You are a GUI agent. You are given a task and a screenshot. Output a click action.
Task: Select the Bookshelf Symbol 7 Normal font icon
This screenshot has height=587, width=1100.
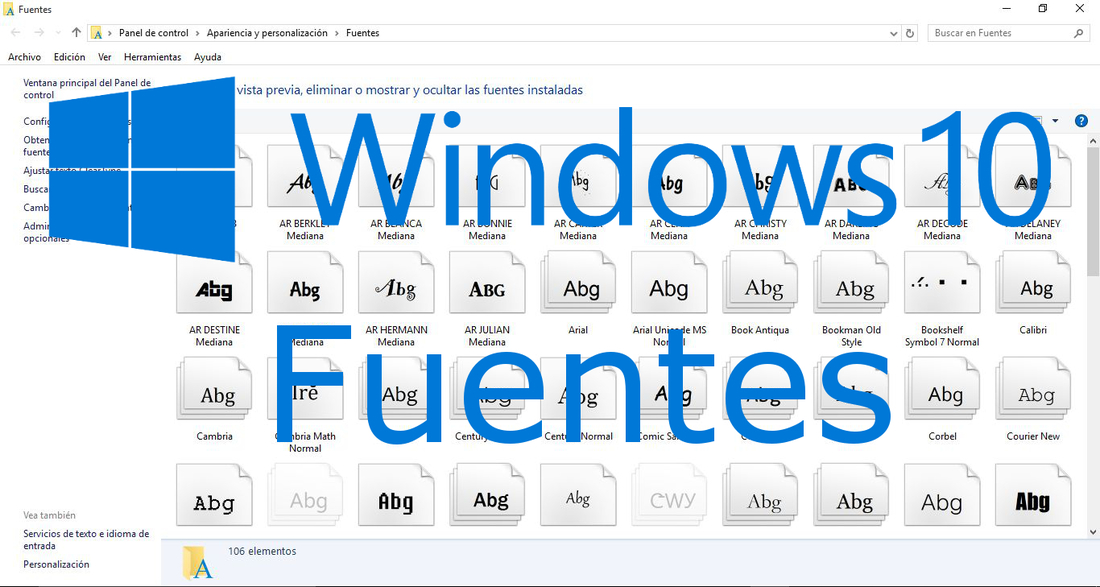[x=942, y=283]
